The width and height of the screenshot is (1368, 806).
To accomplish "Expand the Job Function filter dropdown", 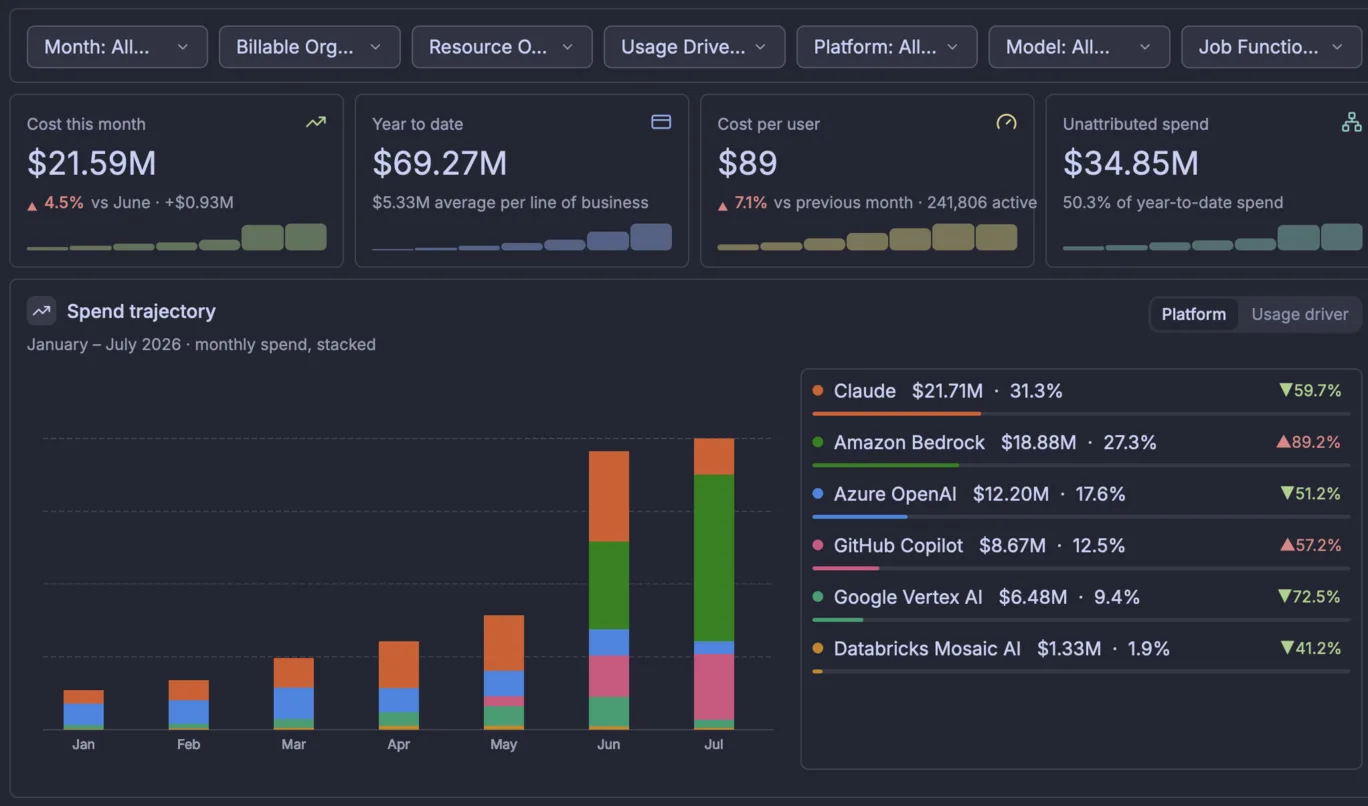I will tap(1272, 47).
